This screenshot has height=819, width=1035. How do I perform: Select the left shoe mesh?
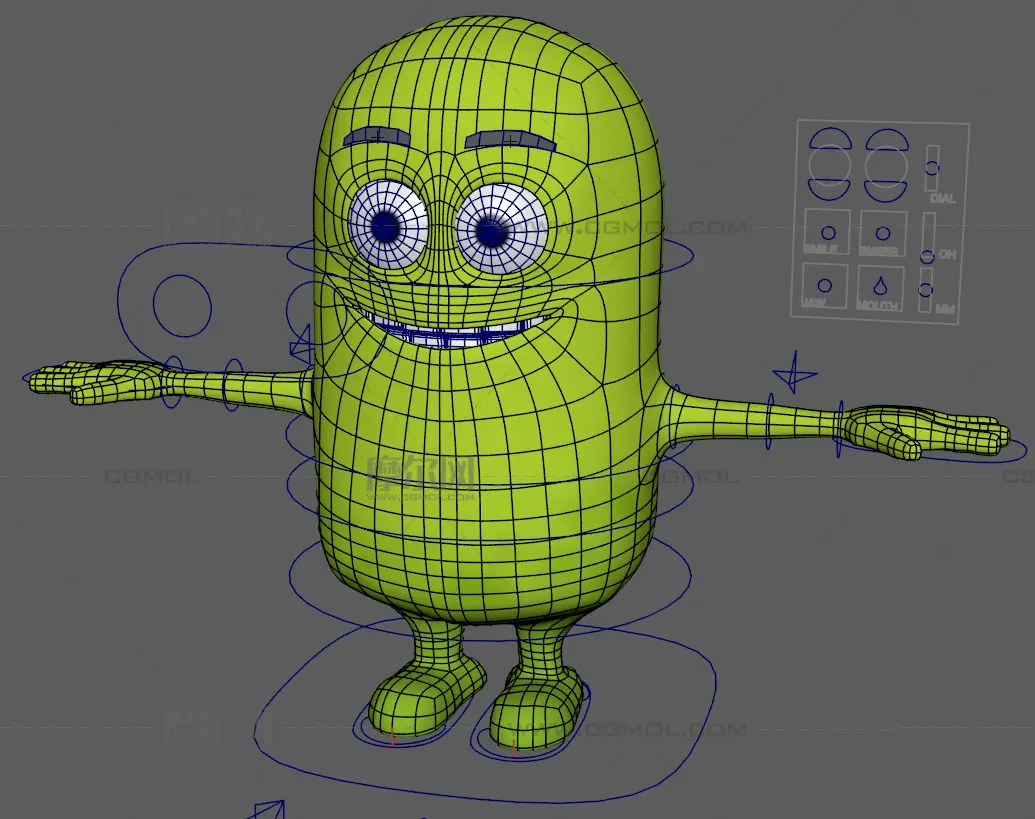pos(427,695)
